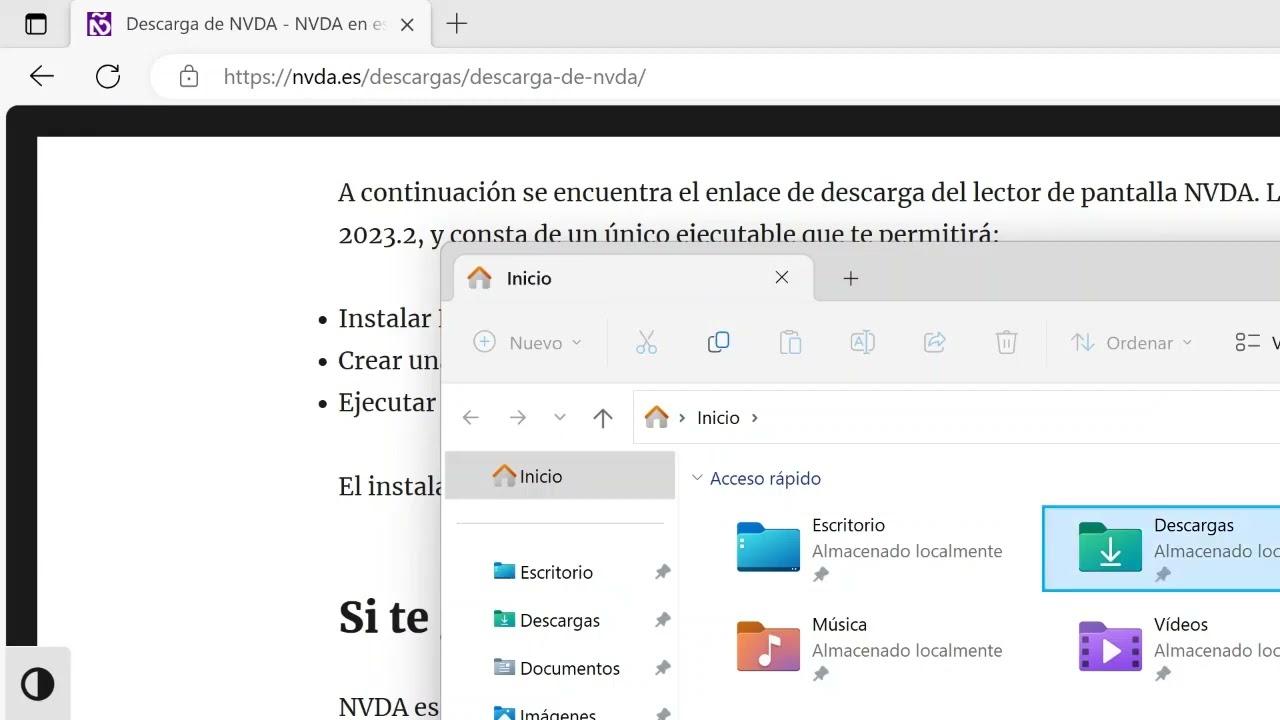Unpin Descargas via its sidebar pin icon
This screenshot has height=720, width=1280.
(x=662, y=620)
